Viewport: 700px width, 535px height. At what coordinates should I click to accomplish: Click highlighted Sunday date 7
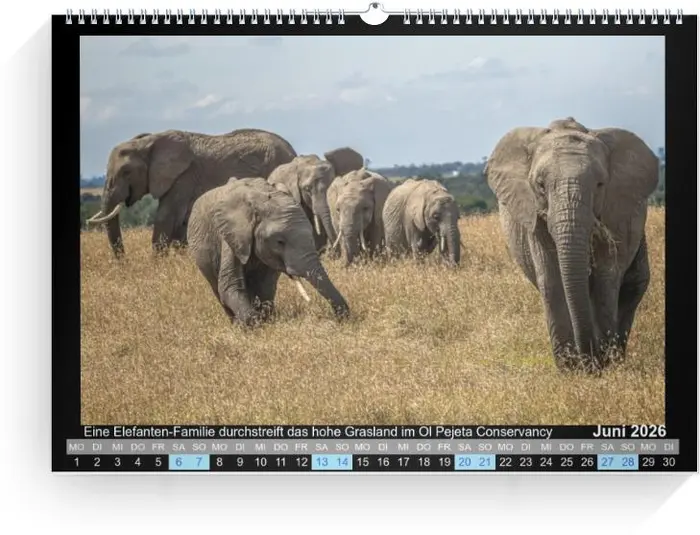(x=199, y=462)
